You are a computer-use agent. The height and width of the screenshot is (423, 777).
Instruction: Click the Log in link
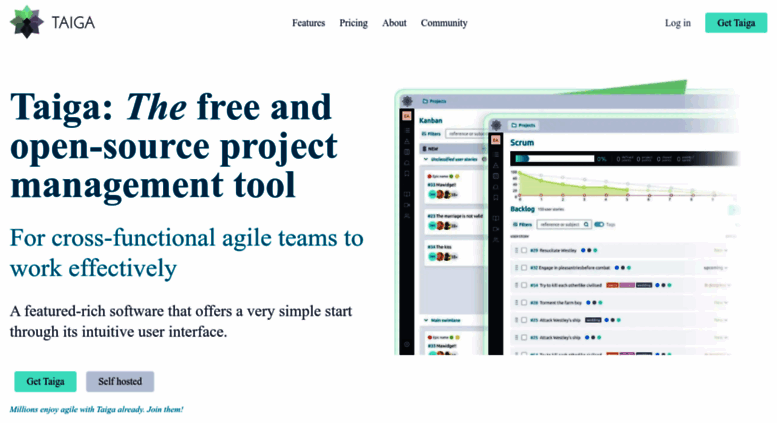pos(677,23)
